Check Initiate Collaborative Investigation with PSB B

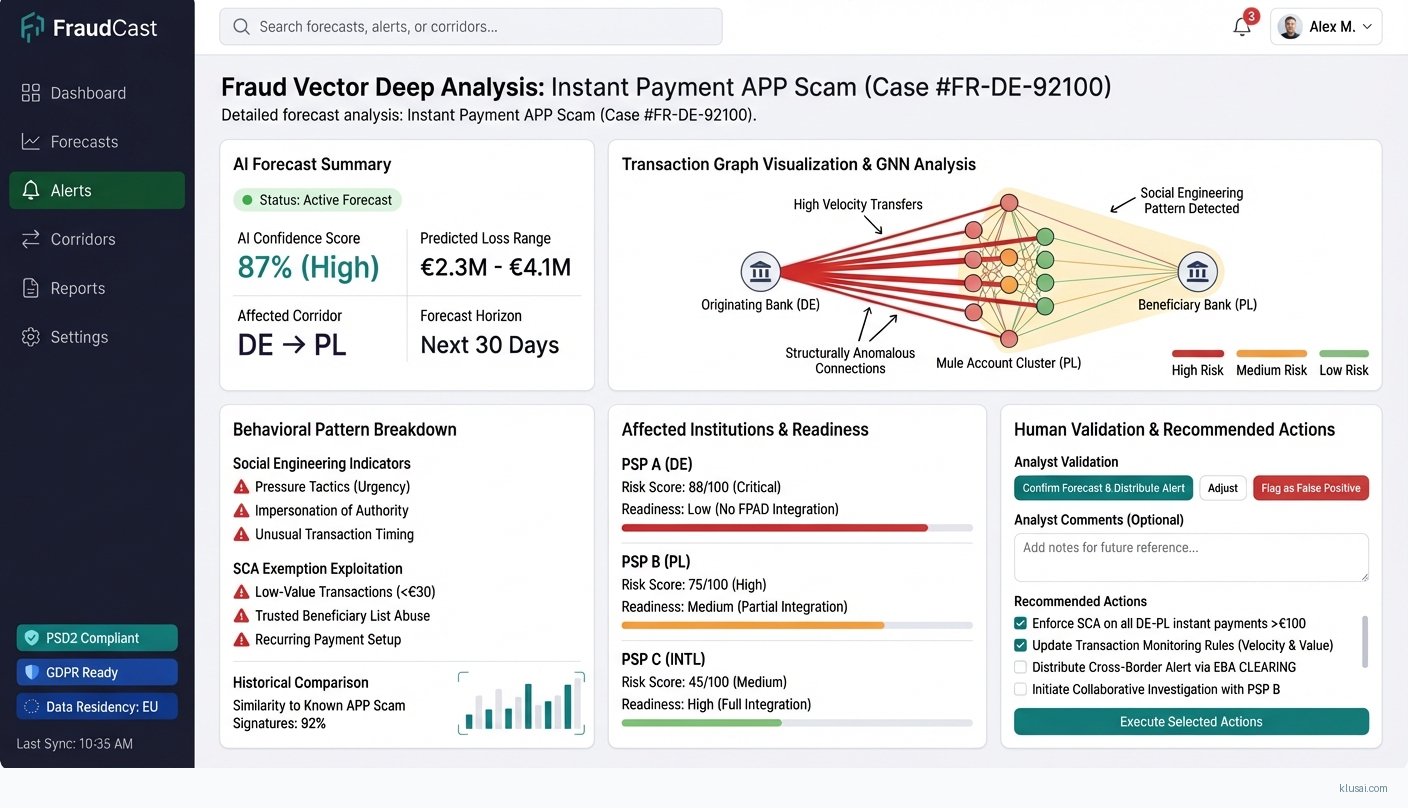[x=1021, y=689]
